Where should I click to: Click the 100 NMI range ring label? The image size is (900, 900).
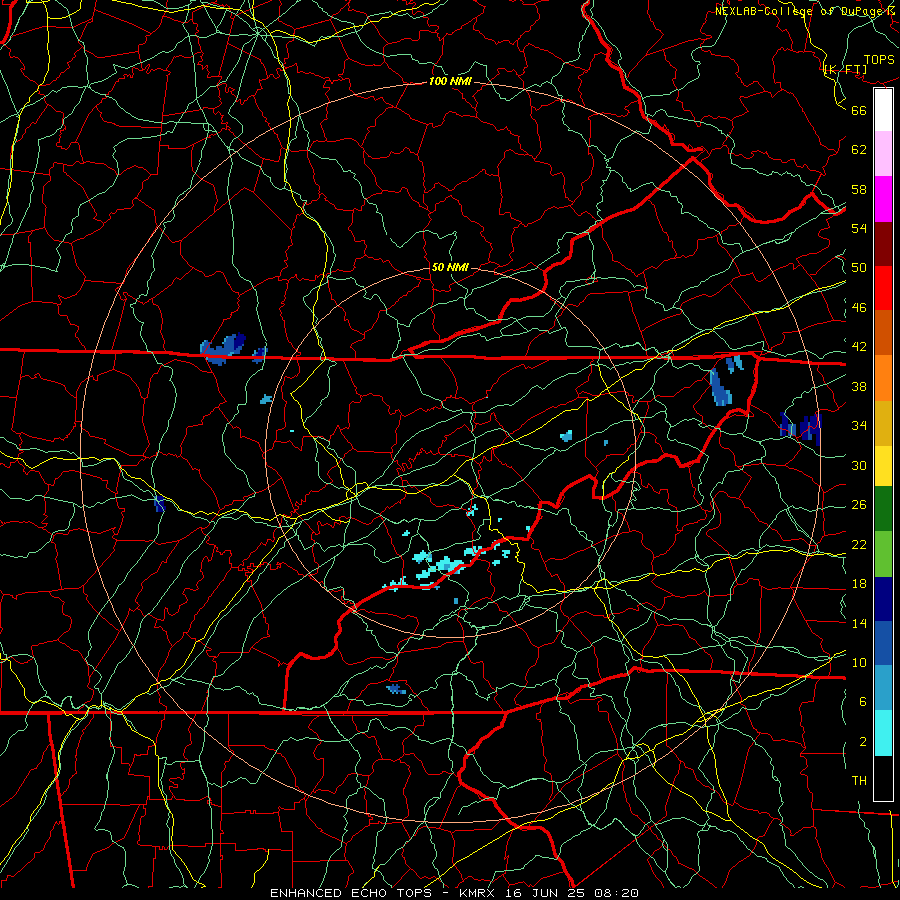point(450,82)
